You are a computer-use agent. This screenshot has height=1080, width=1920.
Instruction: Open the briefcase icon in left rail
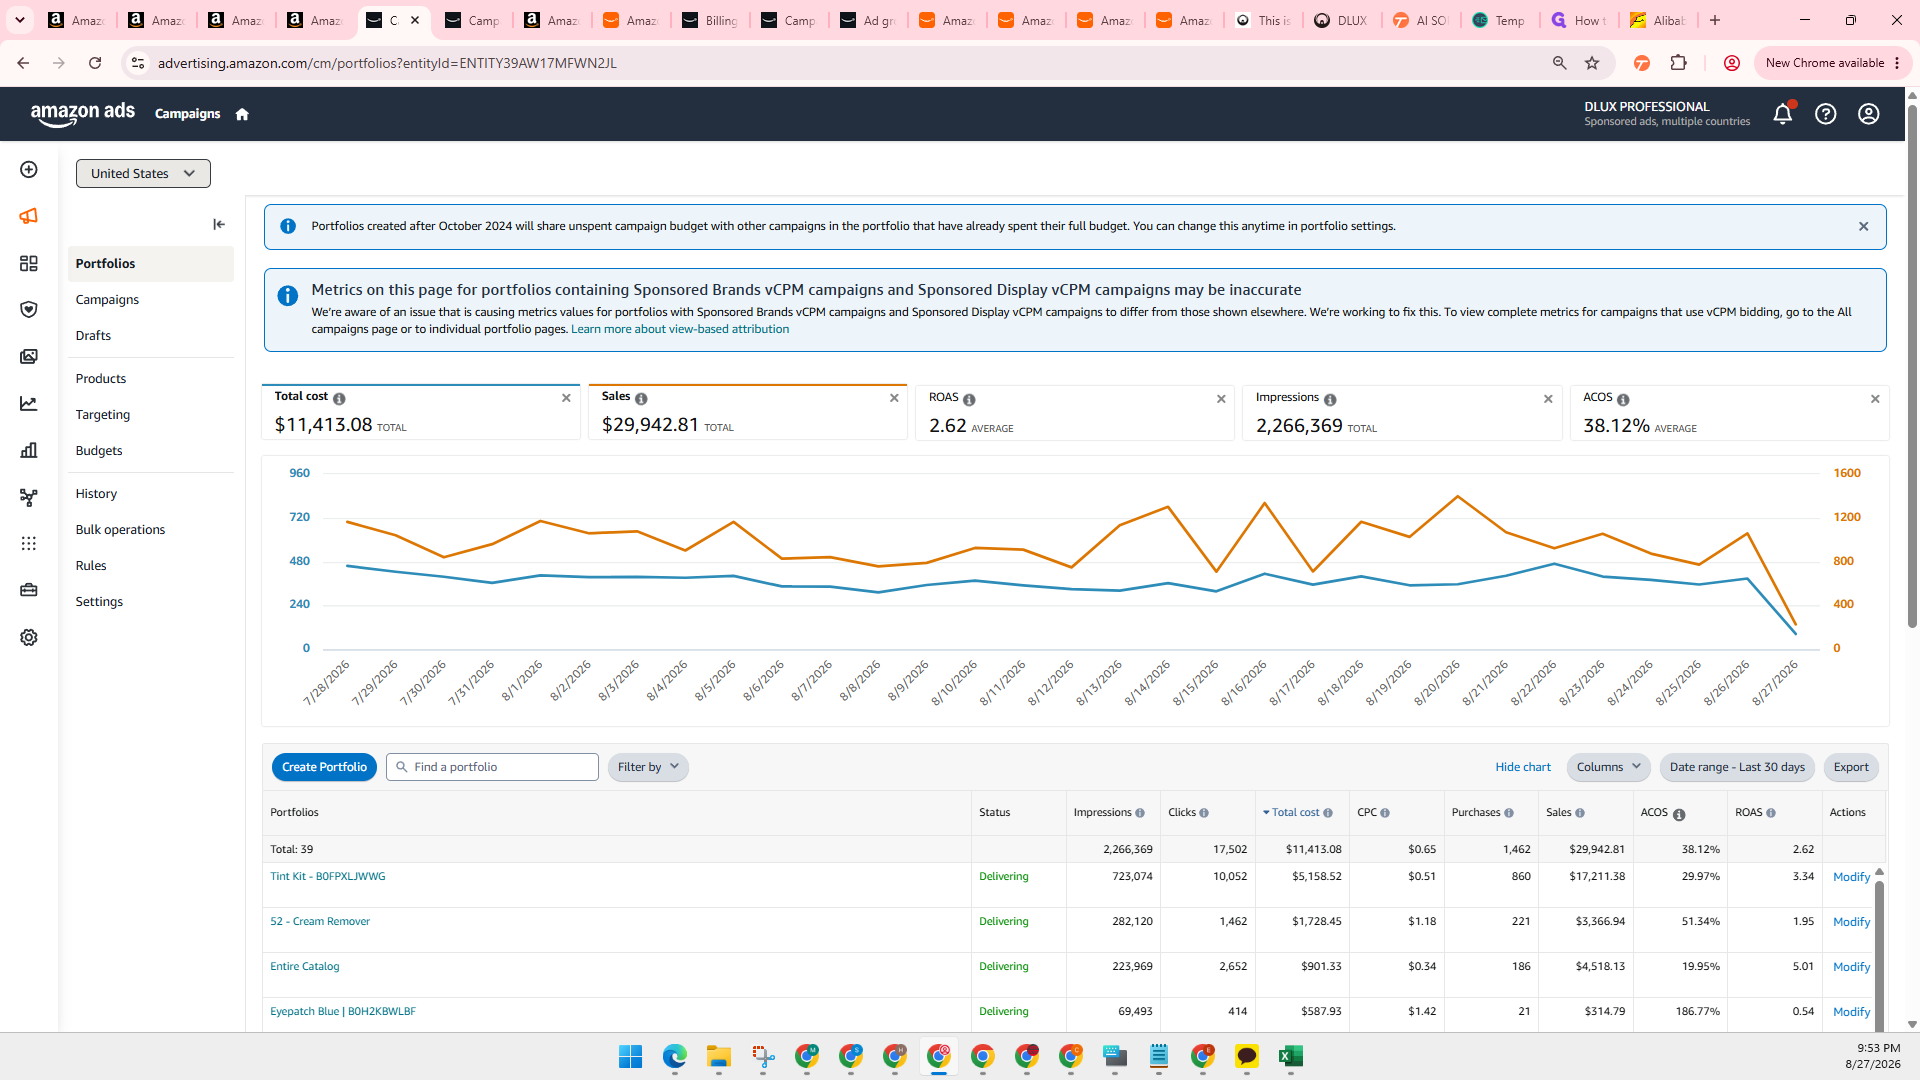(29, 590)
